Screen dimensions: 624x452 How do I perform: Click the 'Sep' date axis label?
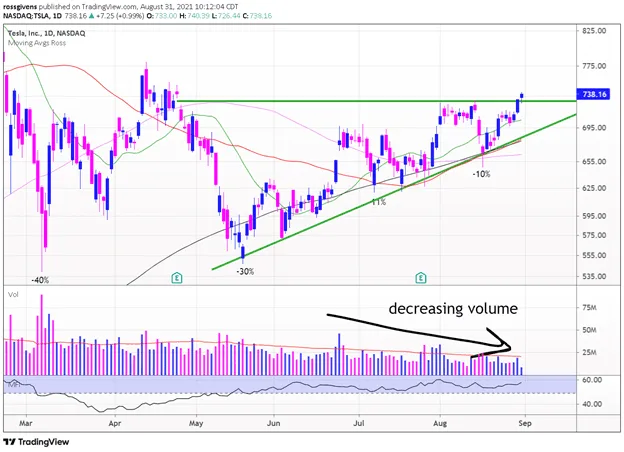525,423
